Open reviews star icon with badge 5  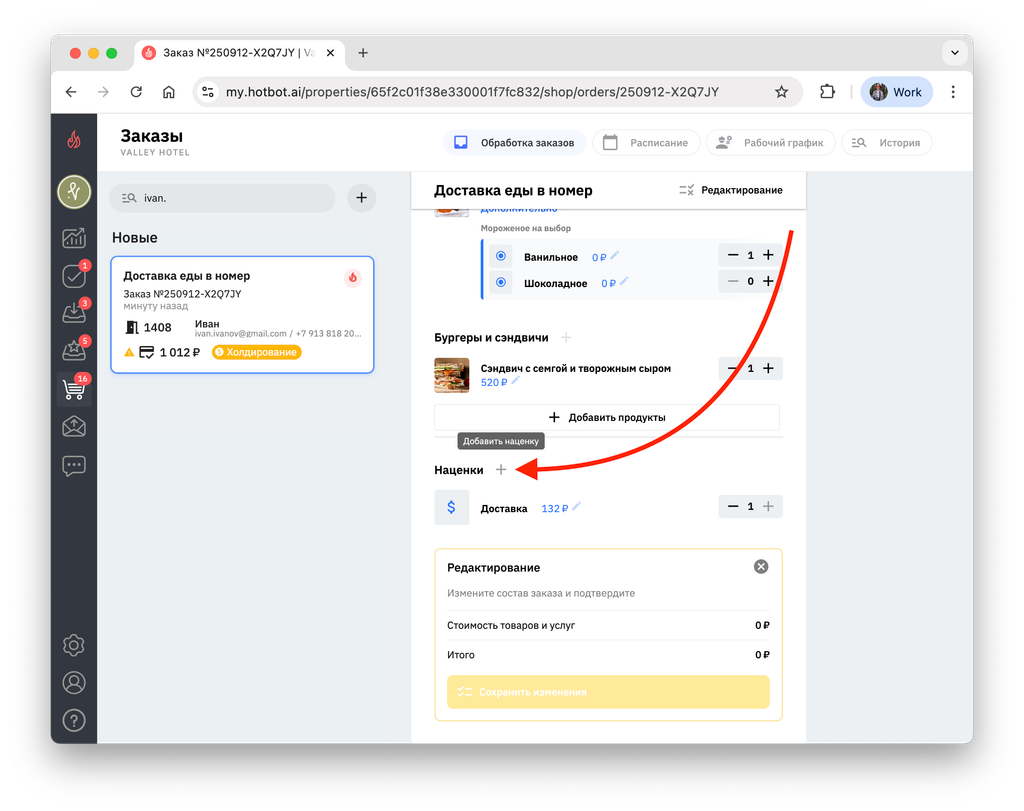[74, 351]
